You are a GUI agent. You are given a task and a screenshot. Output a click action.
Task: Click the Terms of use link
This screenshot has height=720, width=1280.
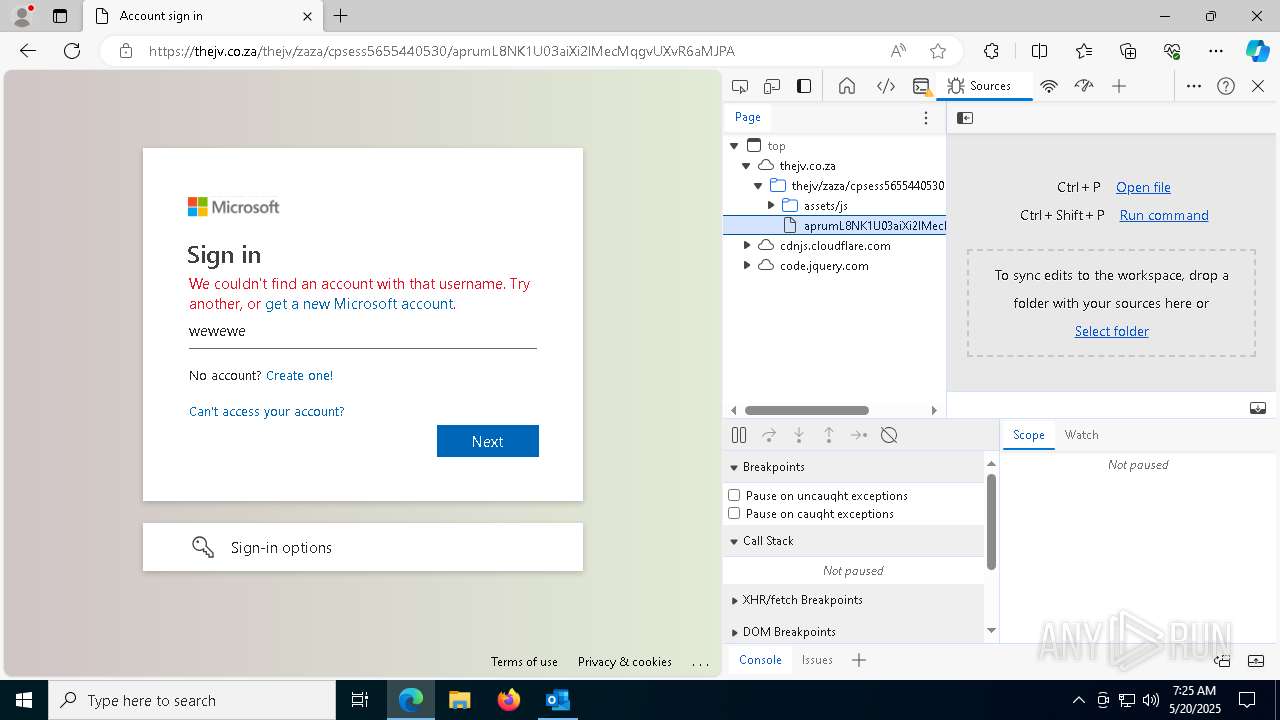524,662
